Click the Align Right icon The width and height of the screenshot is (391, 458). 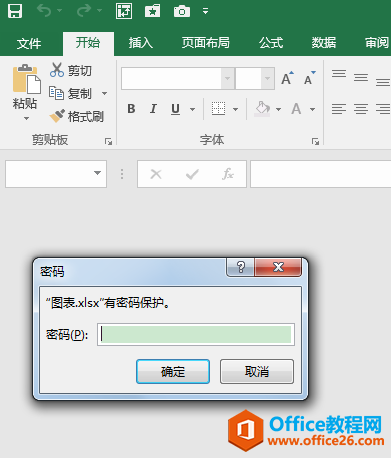(x=383, y=109)
